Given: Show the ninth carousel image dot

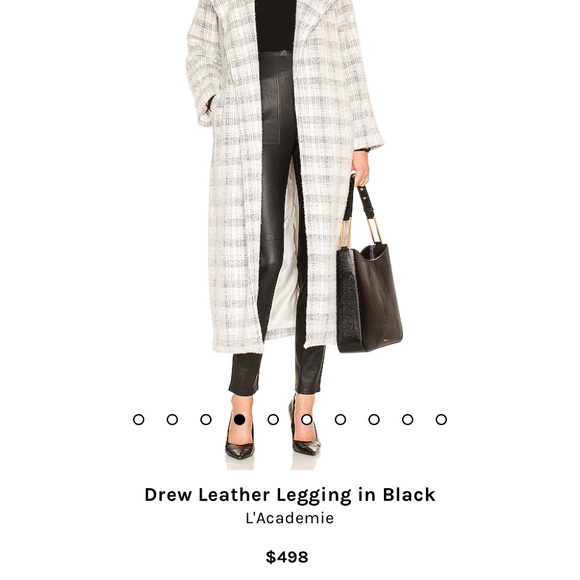Looking at the screenshot, I should (408, 419).
